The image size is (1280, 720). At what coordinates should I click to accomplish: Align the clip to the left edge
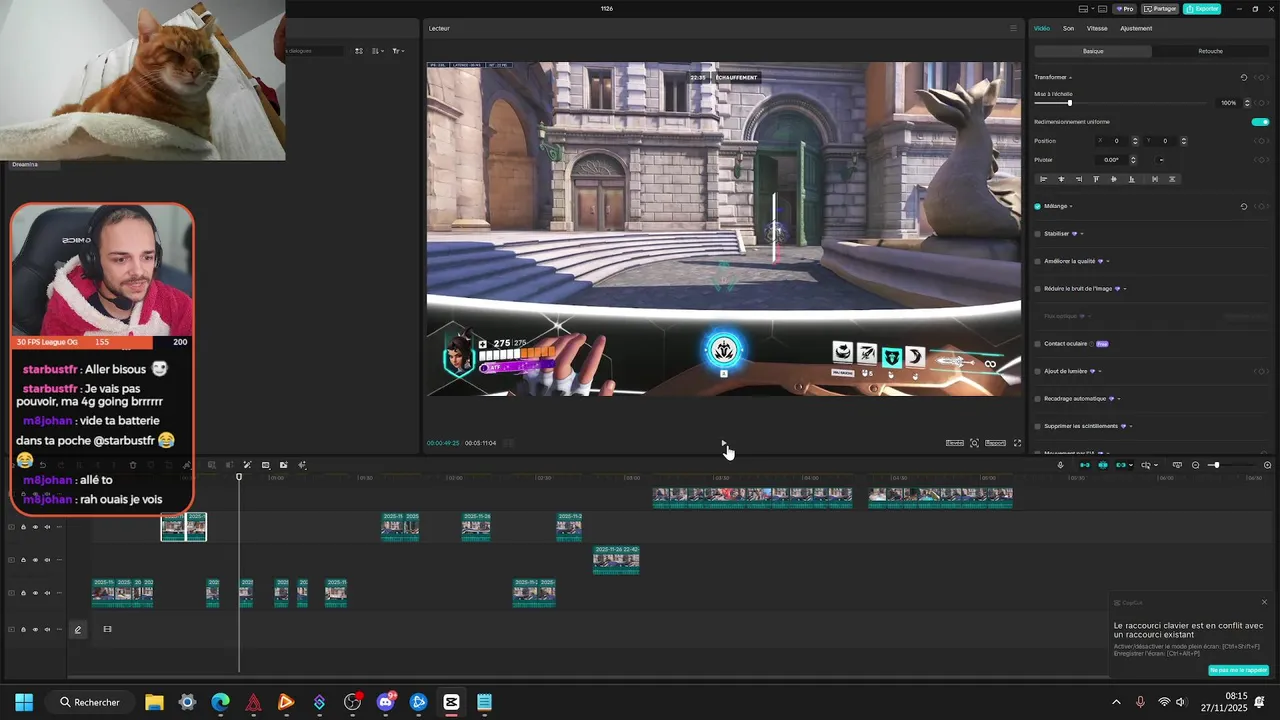[x=1043, y=179]
